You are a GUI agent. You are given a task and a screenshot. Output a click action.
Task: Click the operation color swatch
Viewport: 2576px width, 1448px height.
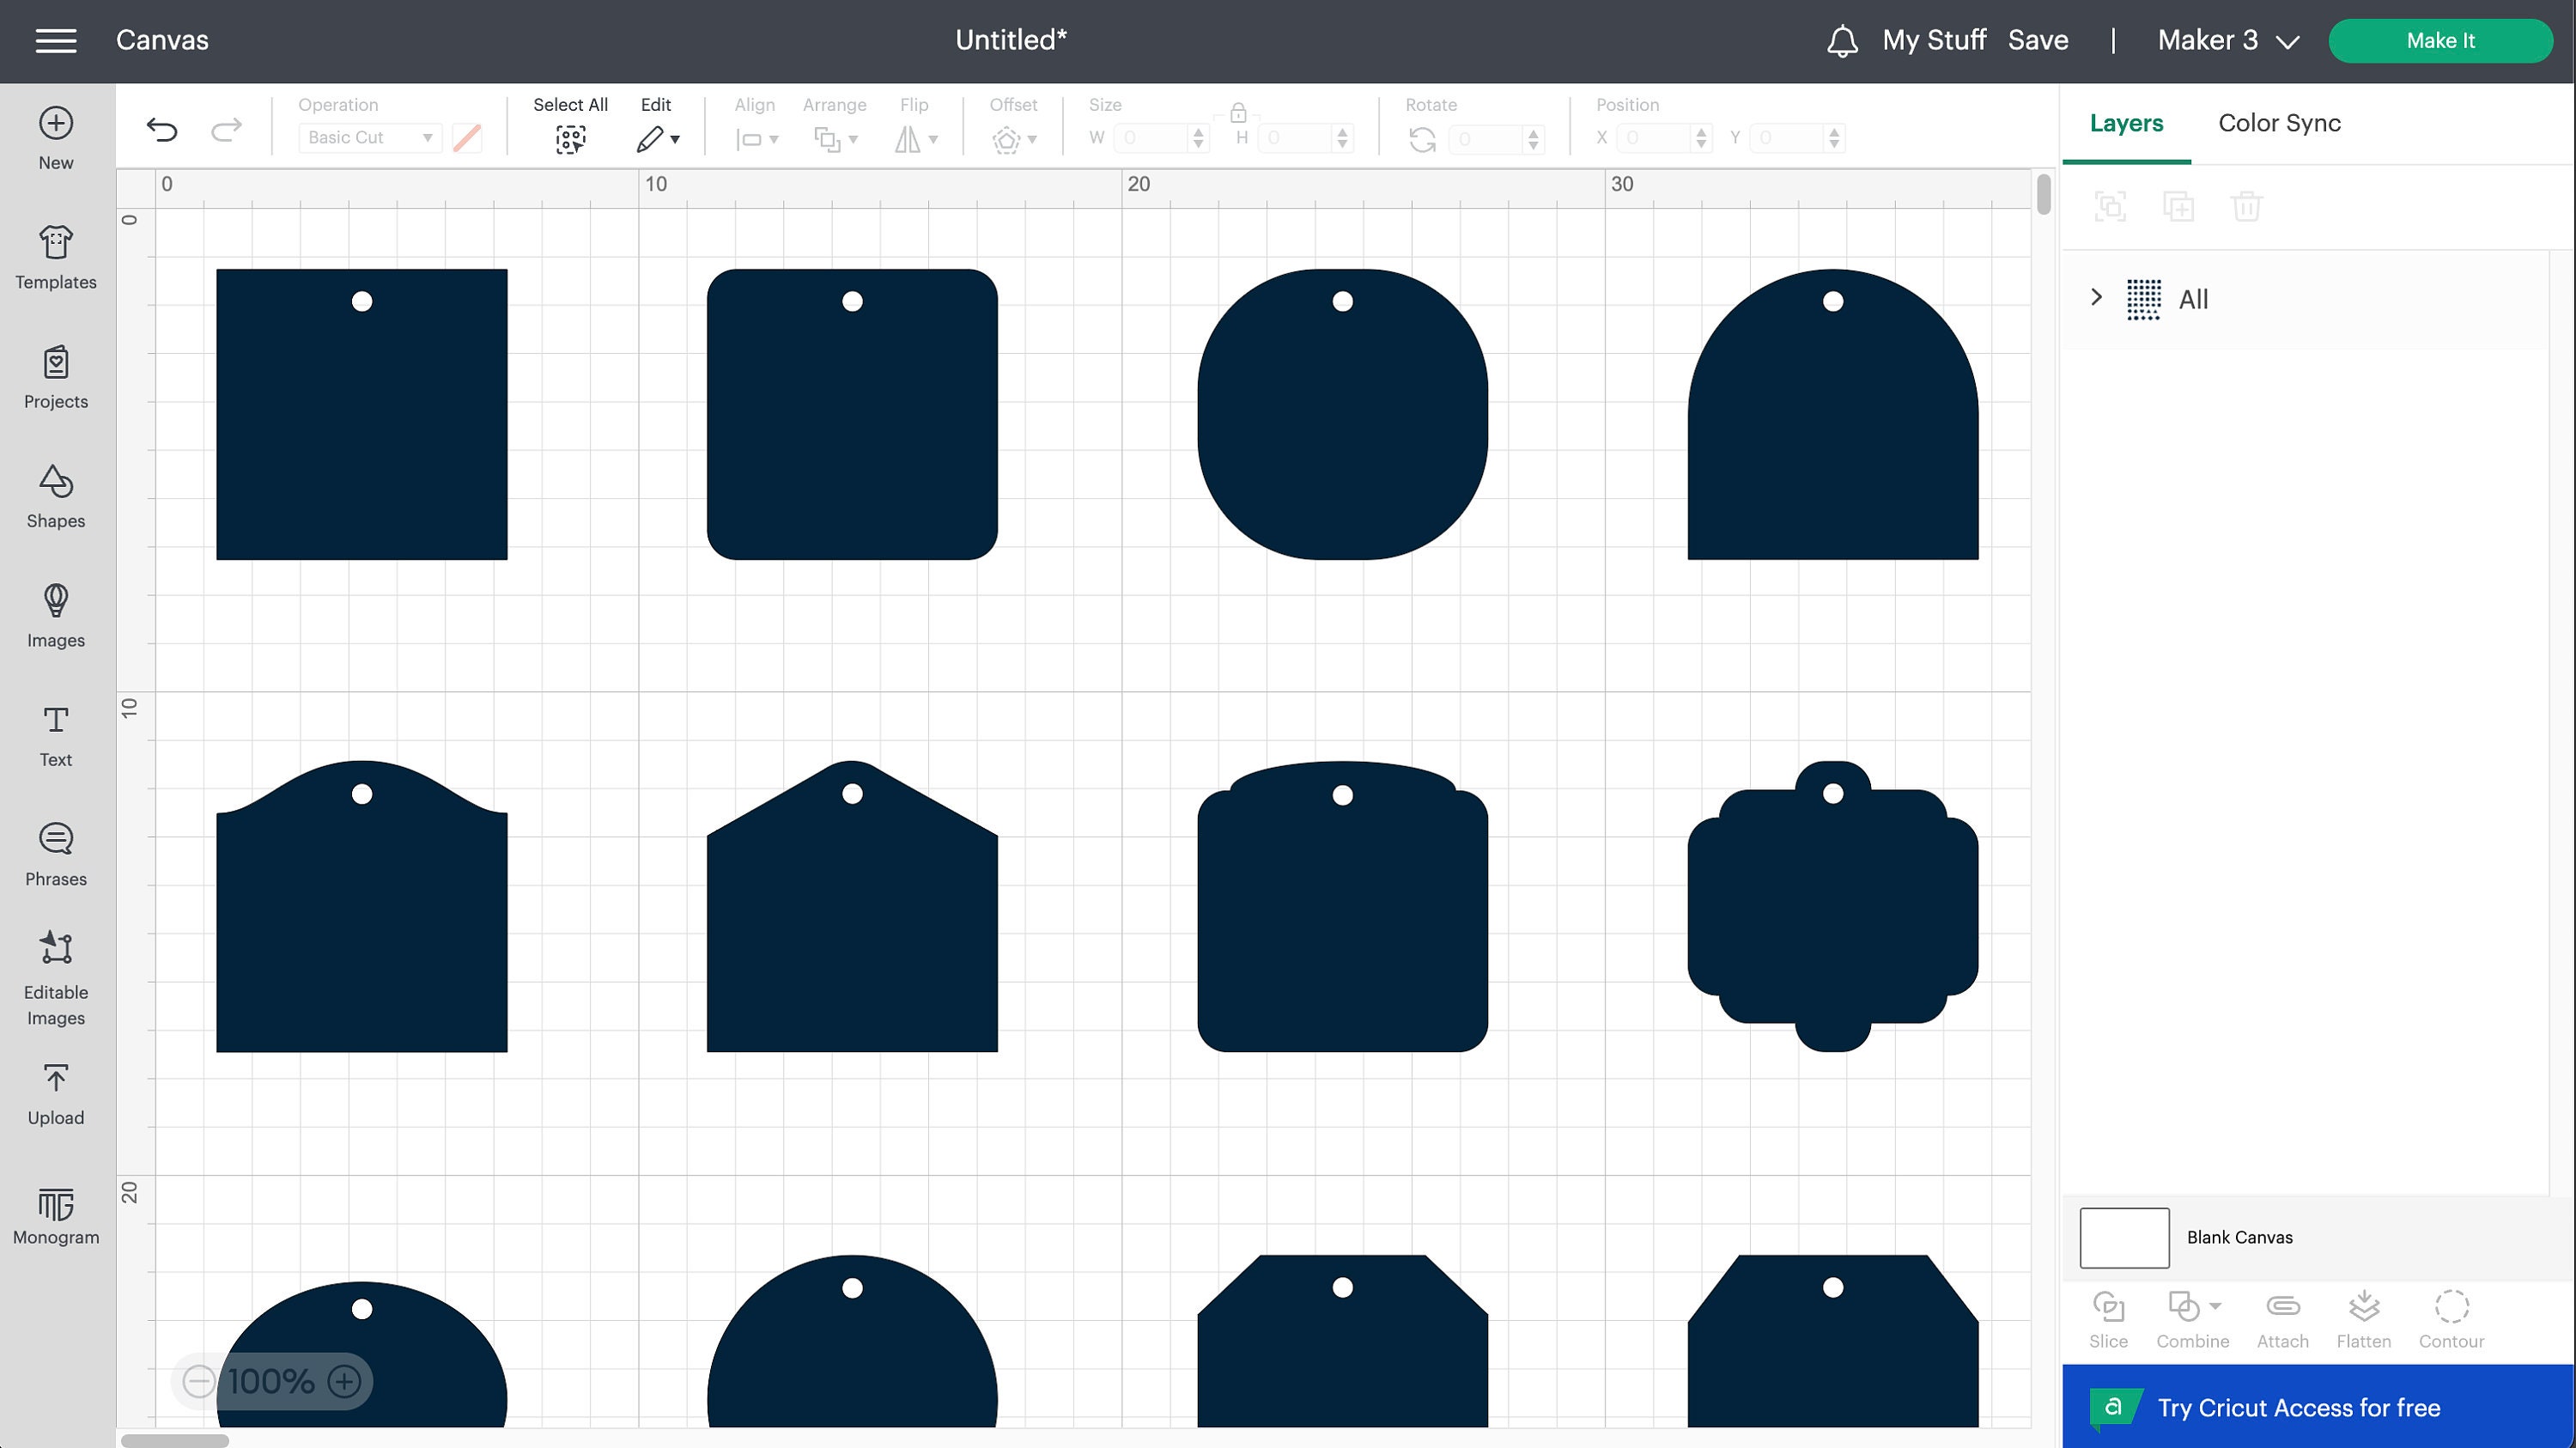[466, 137]
